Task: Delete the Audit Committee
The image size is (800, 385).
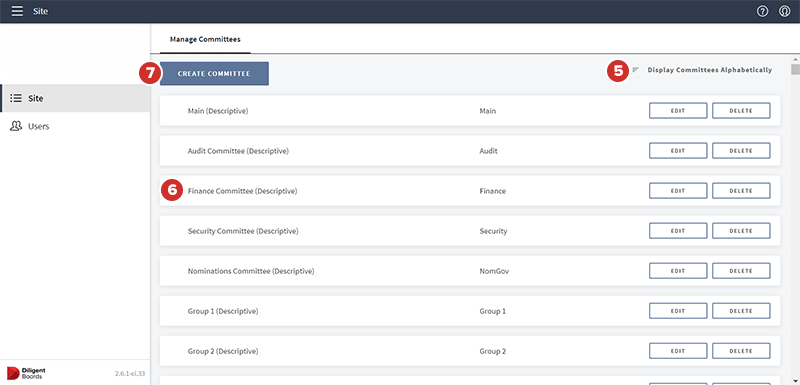Action: click(741, 150)
